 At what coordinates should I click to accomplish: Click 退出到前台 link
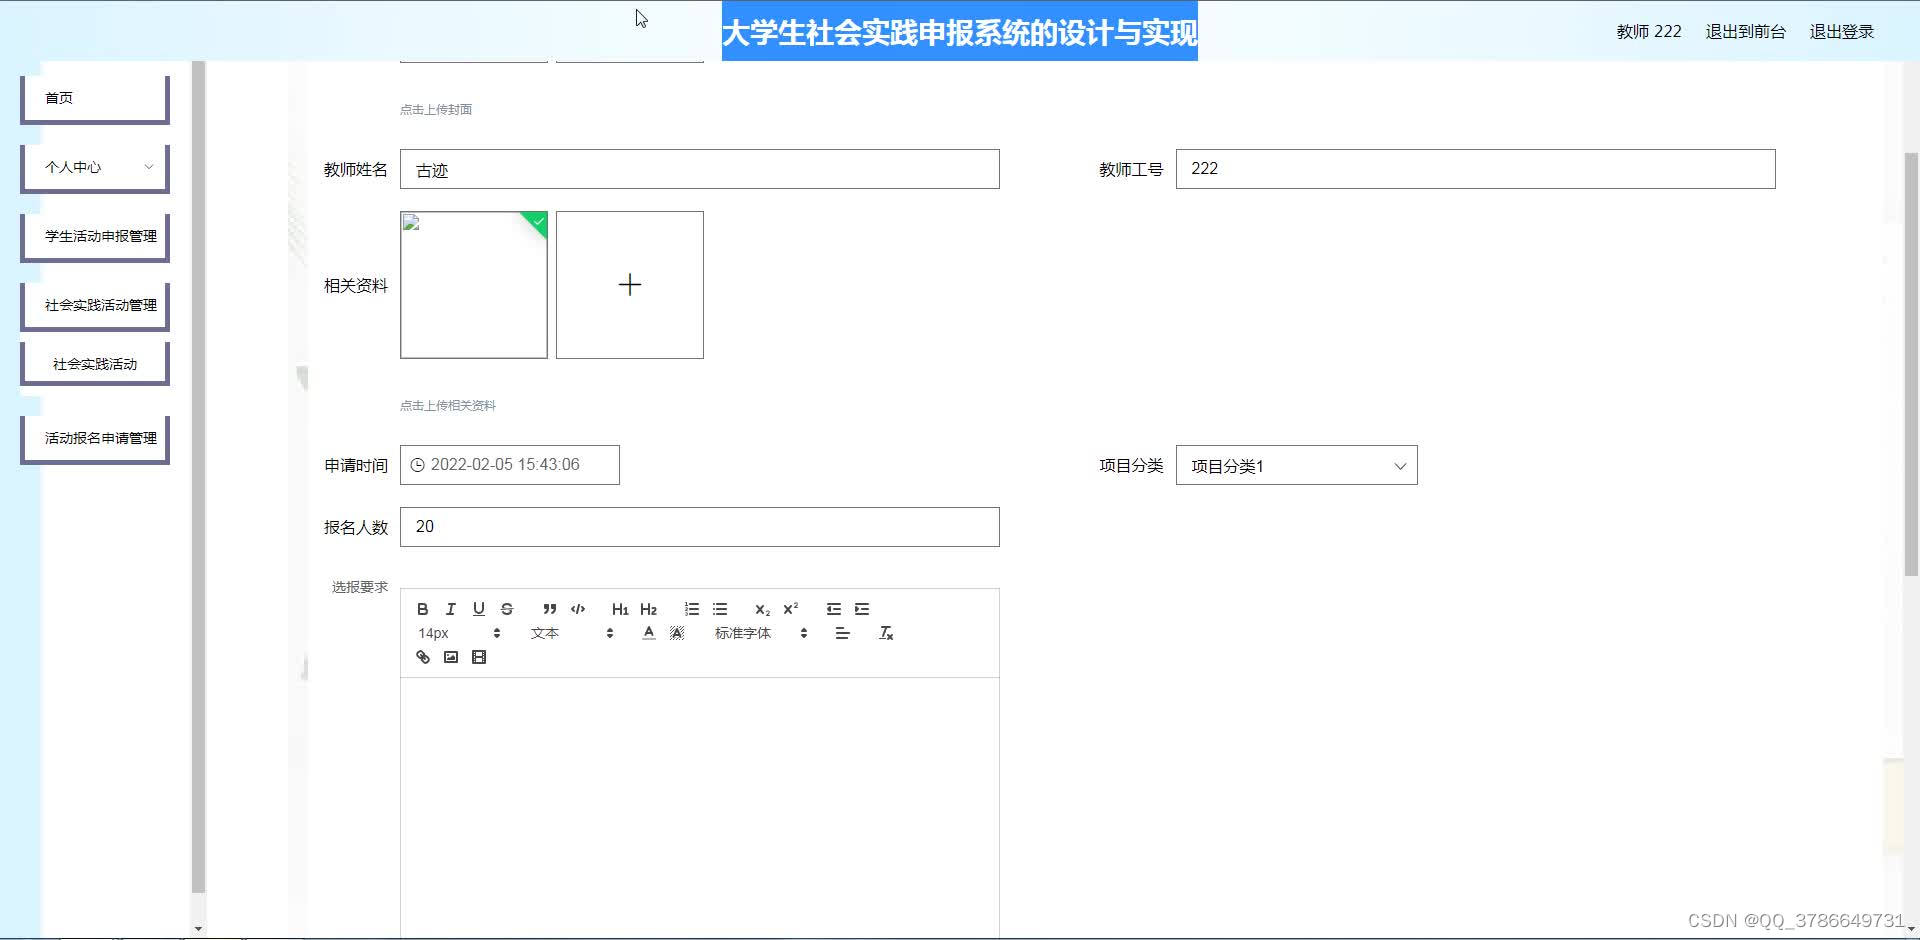point(1745,32)
